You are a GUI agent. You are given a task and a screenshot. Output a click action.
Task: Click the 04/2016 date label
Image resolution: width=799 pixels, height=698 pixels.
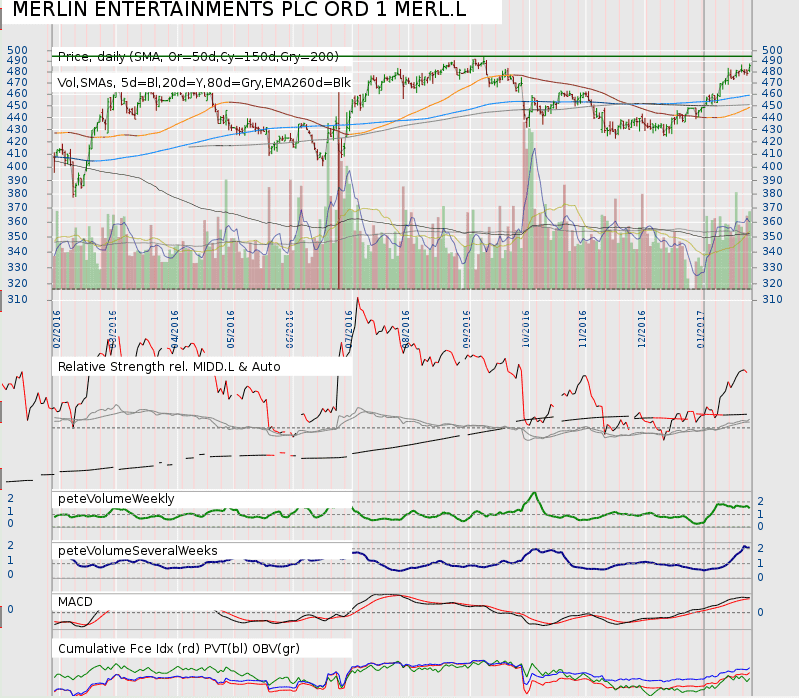(174, 329)
